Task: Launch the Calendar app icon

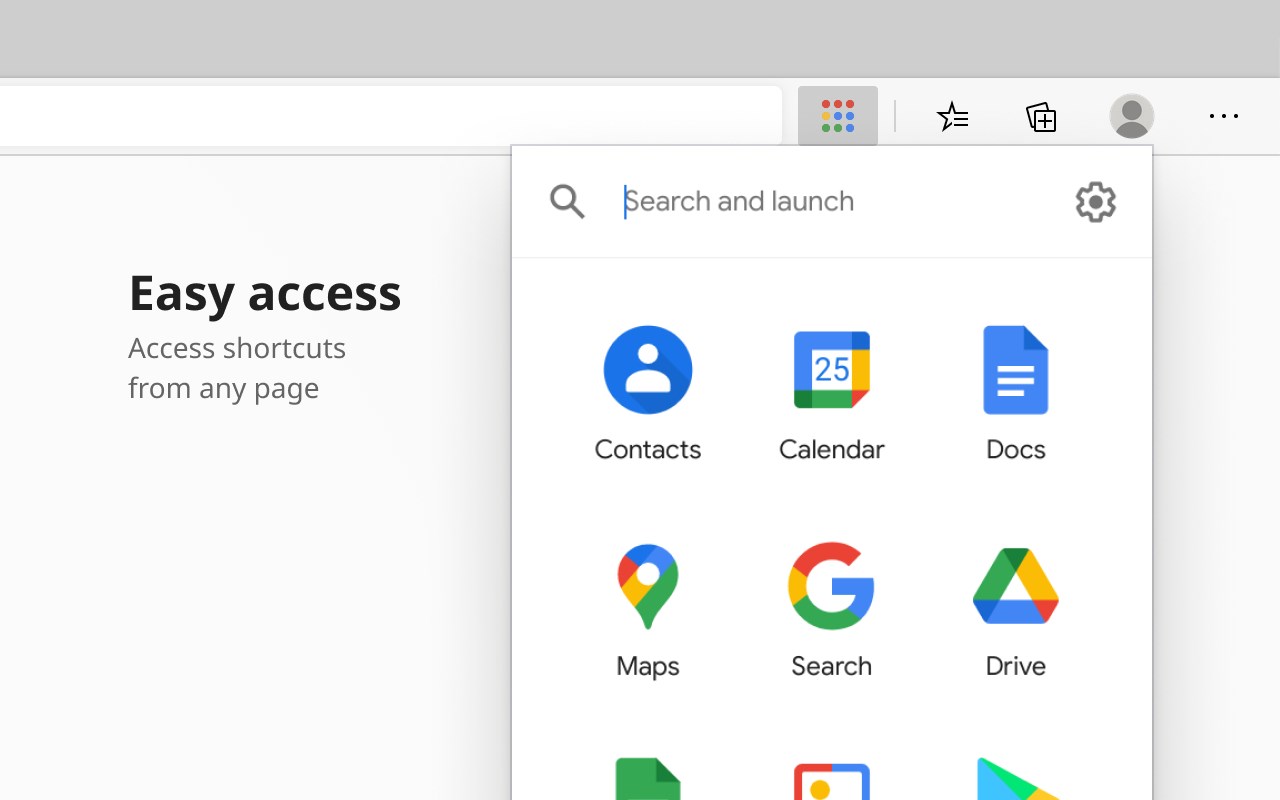Action: click(832, 370)
